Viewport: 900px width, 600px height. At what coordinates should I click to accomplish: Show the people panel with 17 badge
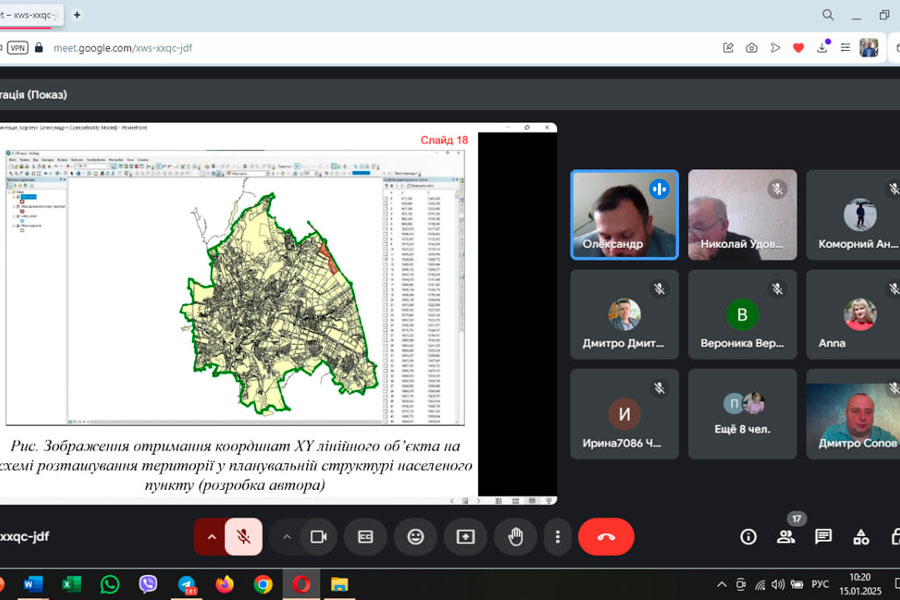tap(786, 537)
